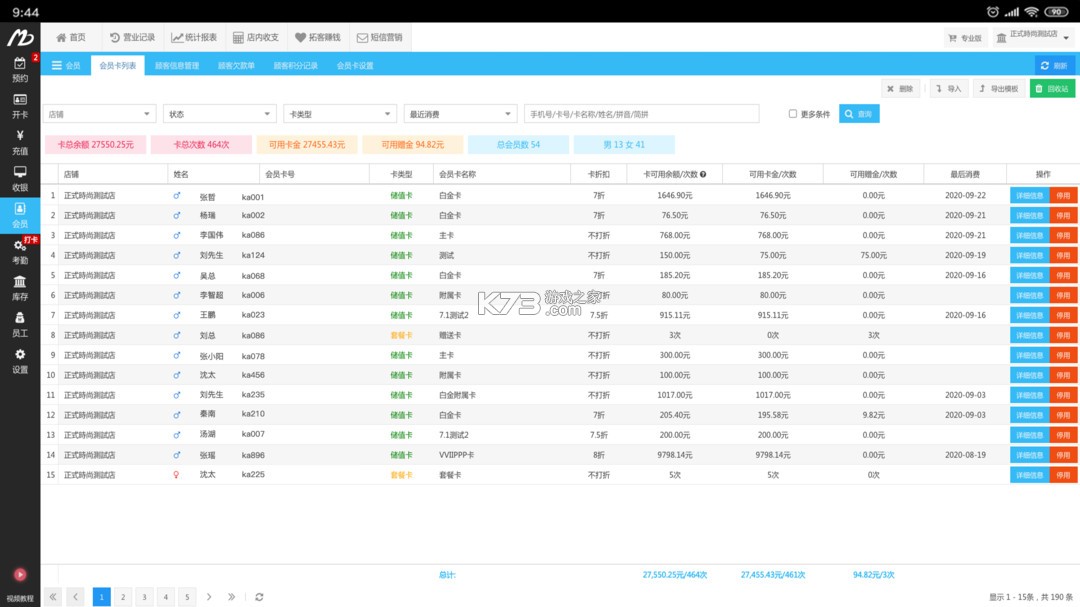Open the 考勤 attendance sidebar icon
This screenshot has height=607, width=1080.
pyautogui.click(x=20, y=252)
